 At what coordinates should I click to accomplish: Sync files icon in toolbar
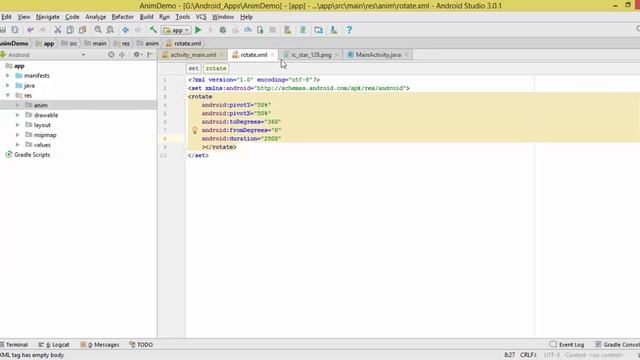[x=15, y=30]
